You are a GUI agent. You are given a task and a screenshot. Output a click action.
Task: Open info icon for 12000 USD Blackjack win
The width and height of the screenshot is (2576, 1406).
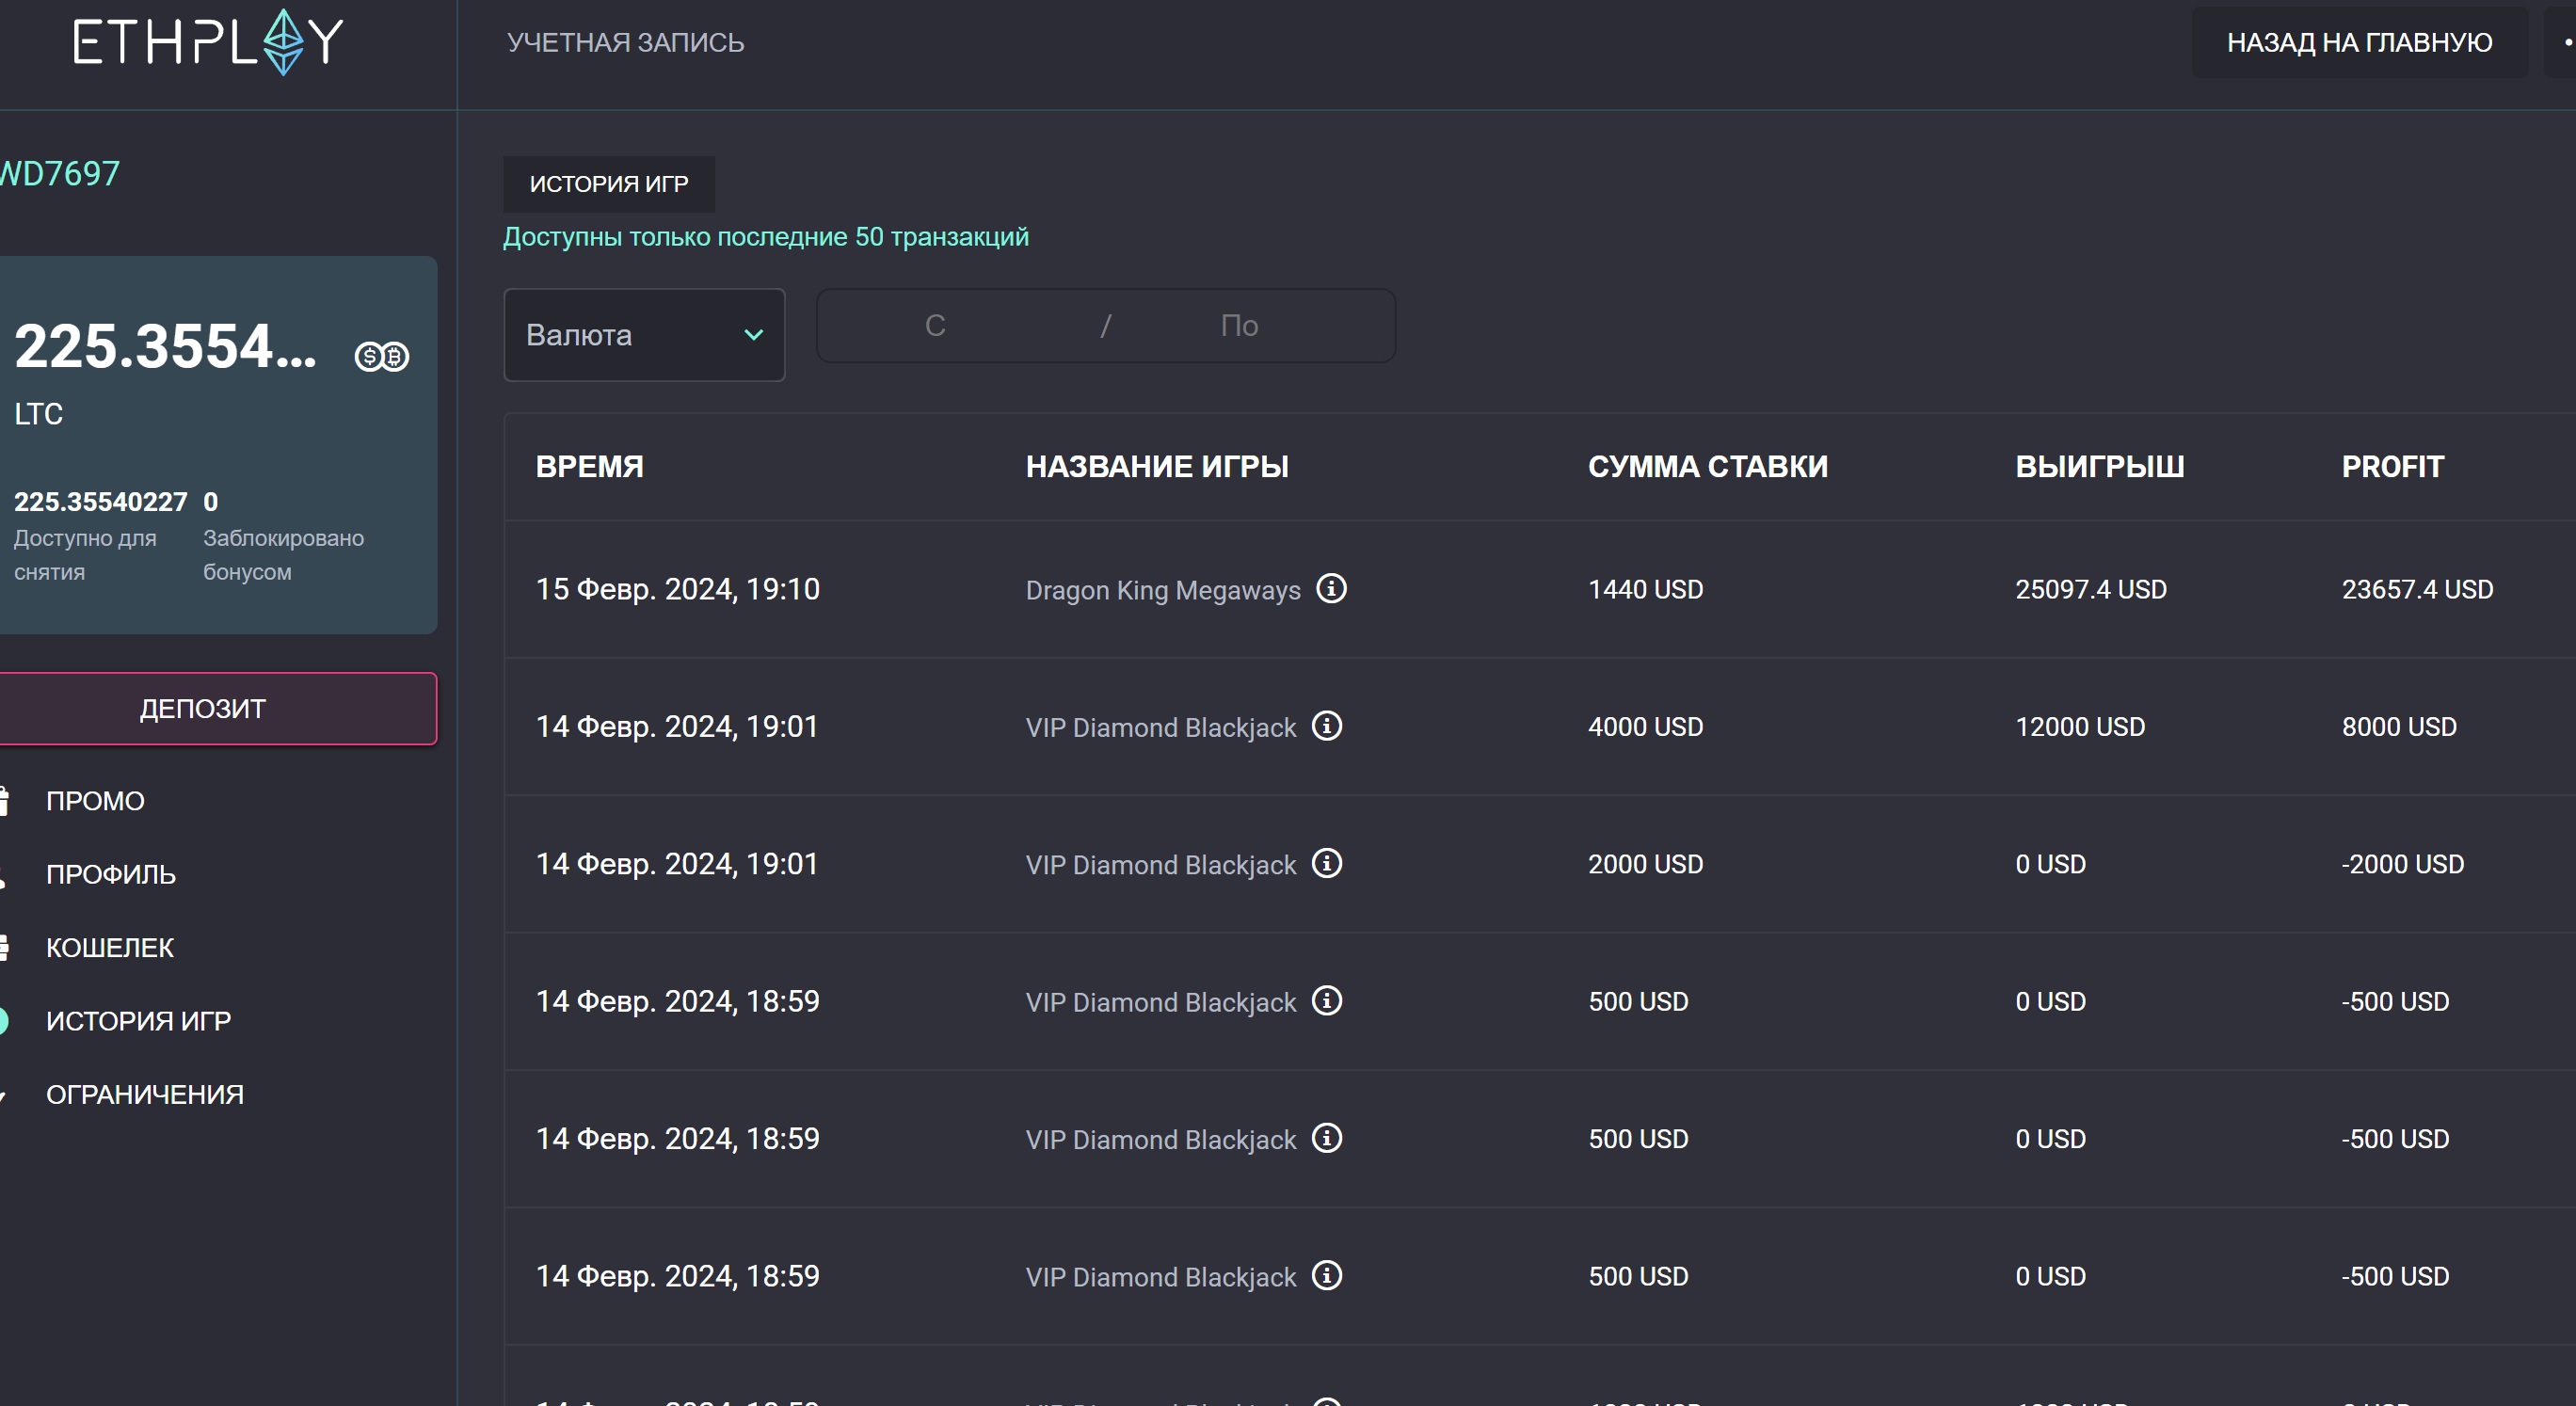tap(1327, 725)
